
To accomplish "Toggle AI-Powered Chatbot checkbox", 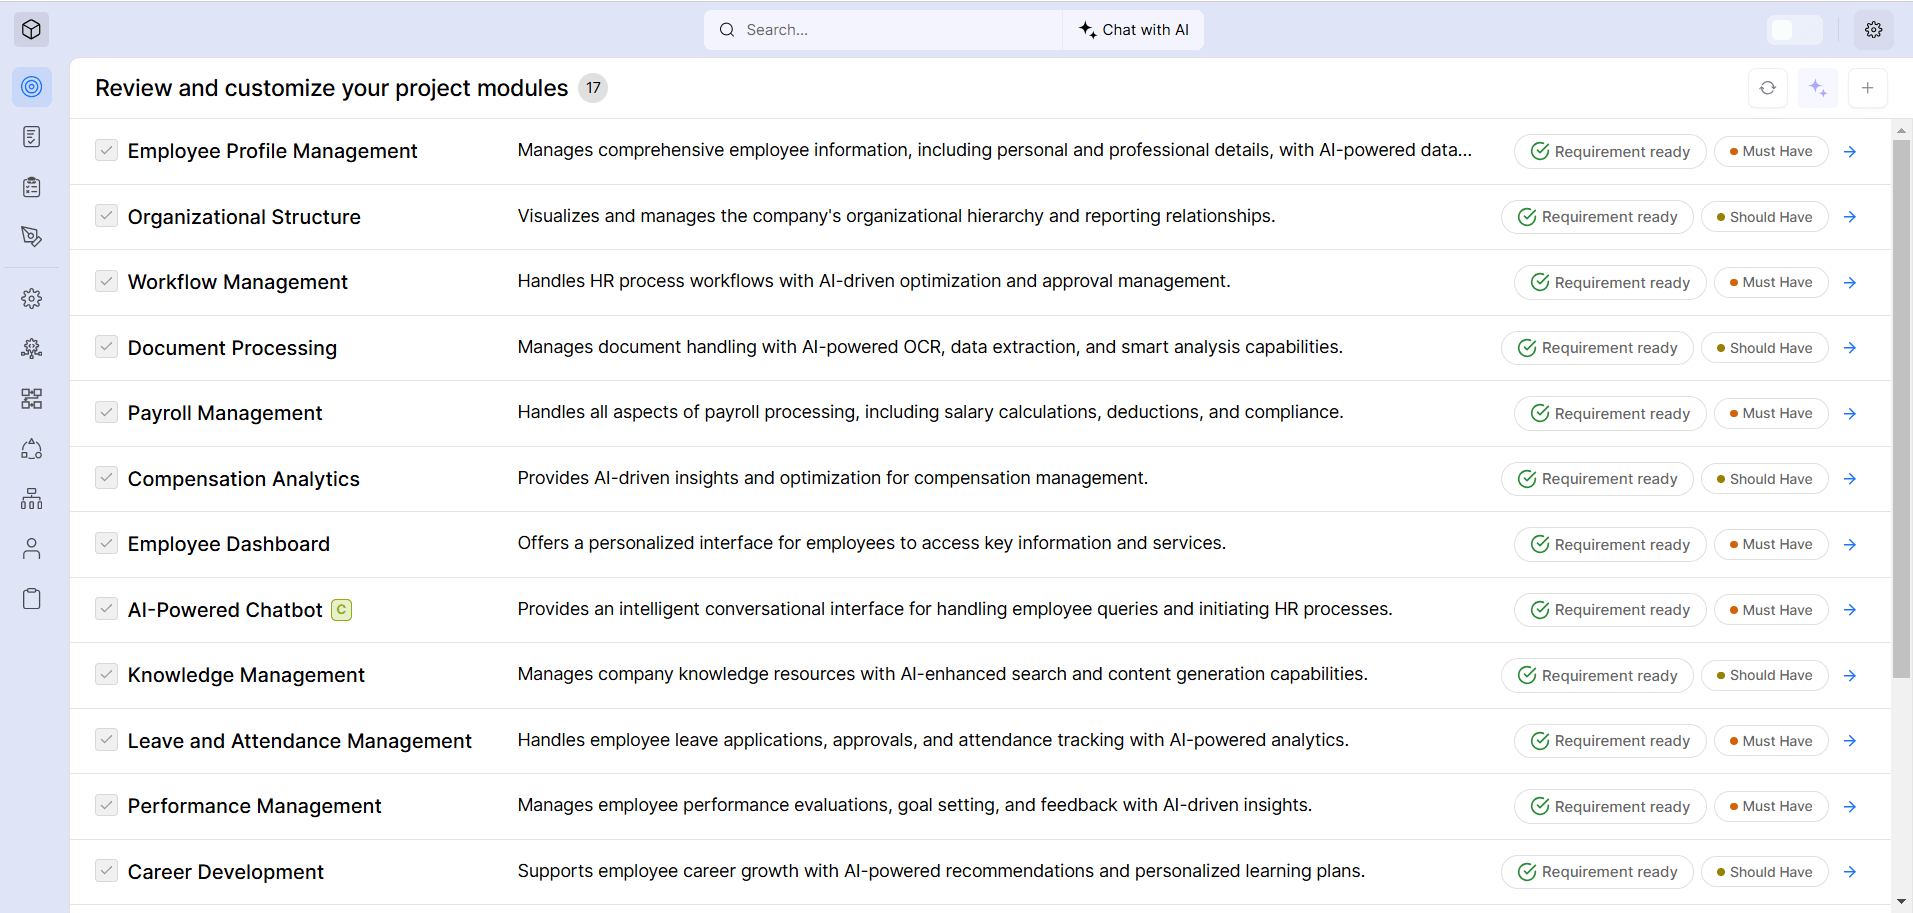I will [x=106, y=609].
